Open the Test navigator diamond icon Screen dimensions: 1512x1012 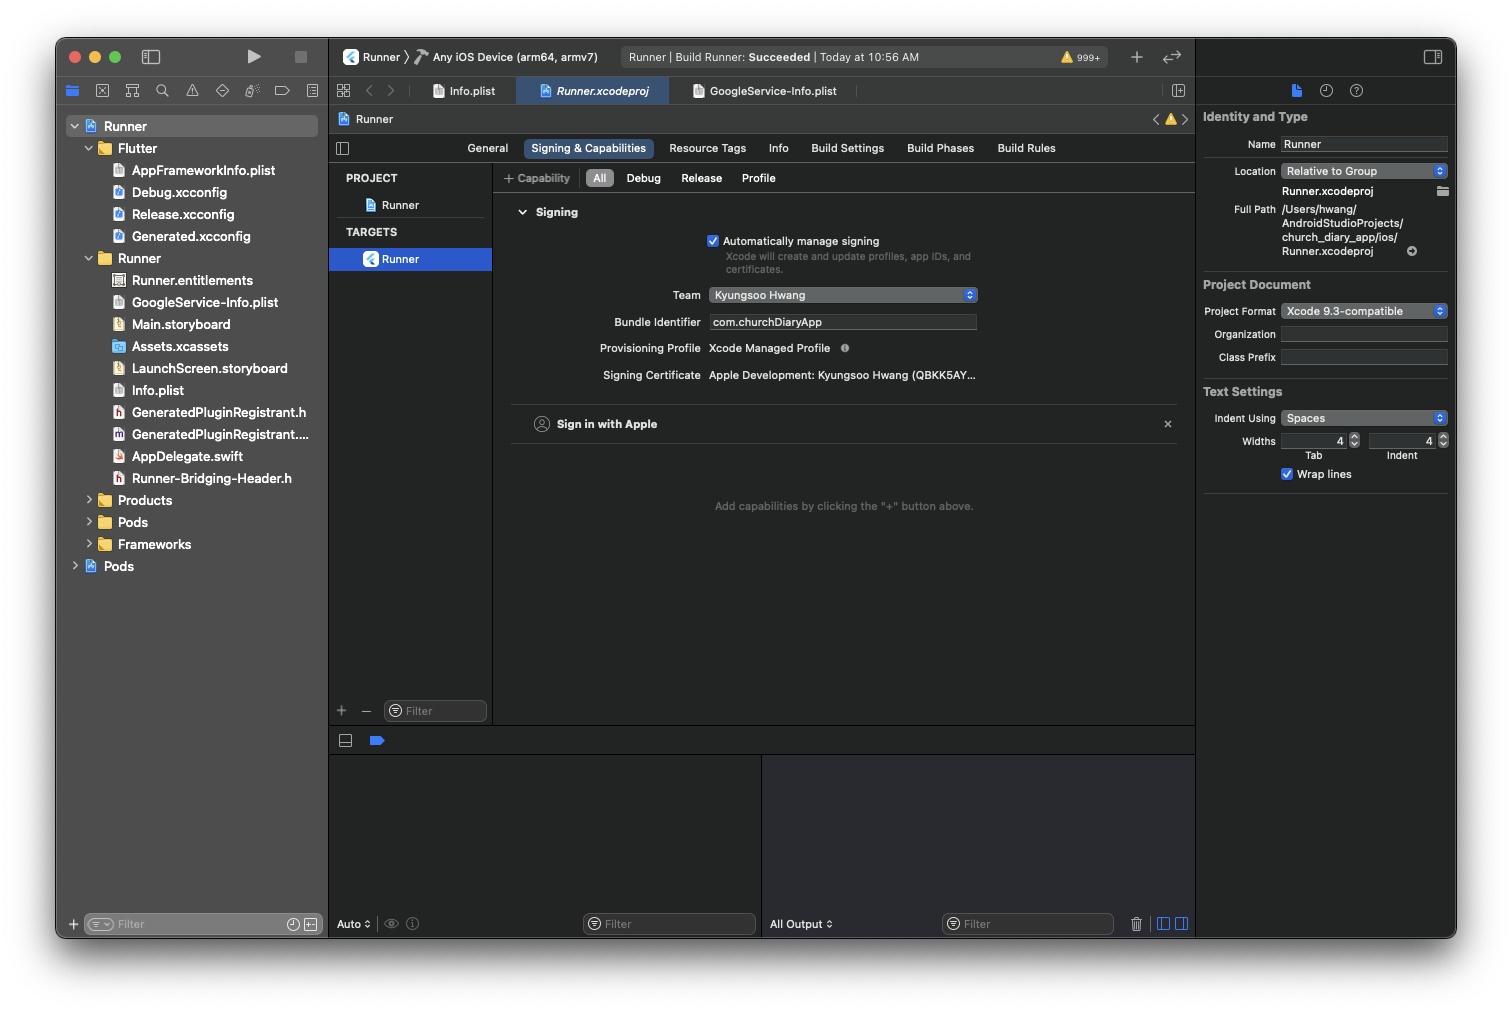222,91
